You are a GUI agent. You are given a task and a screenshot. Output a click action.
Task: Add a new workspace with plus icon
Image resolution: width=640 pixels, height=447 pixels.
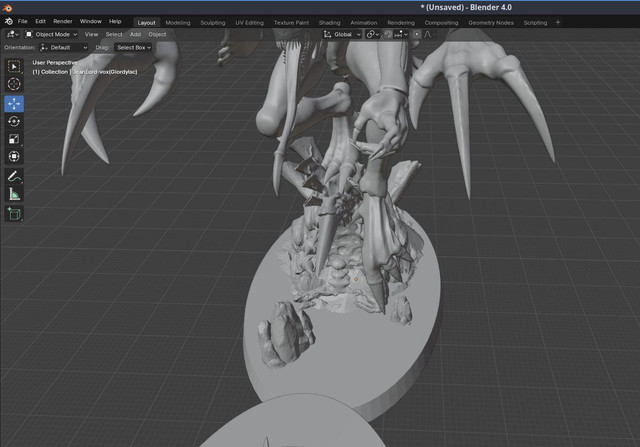pos(558,23)
